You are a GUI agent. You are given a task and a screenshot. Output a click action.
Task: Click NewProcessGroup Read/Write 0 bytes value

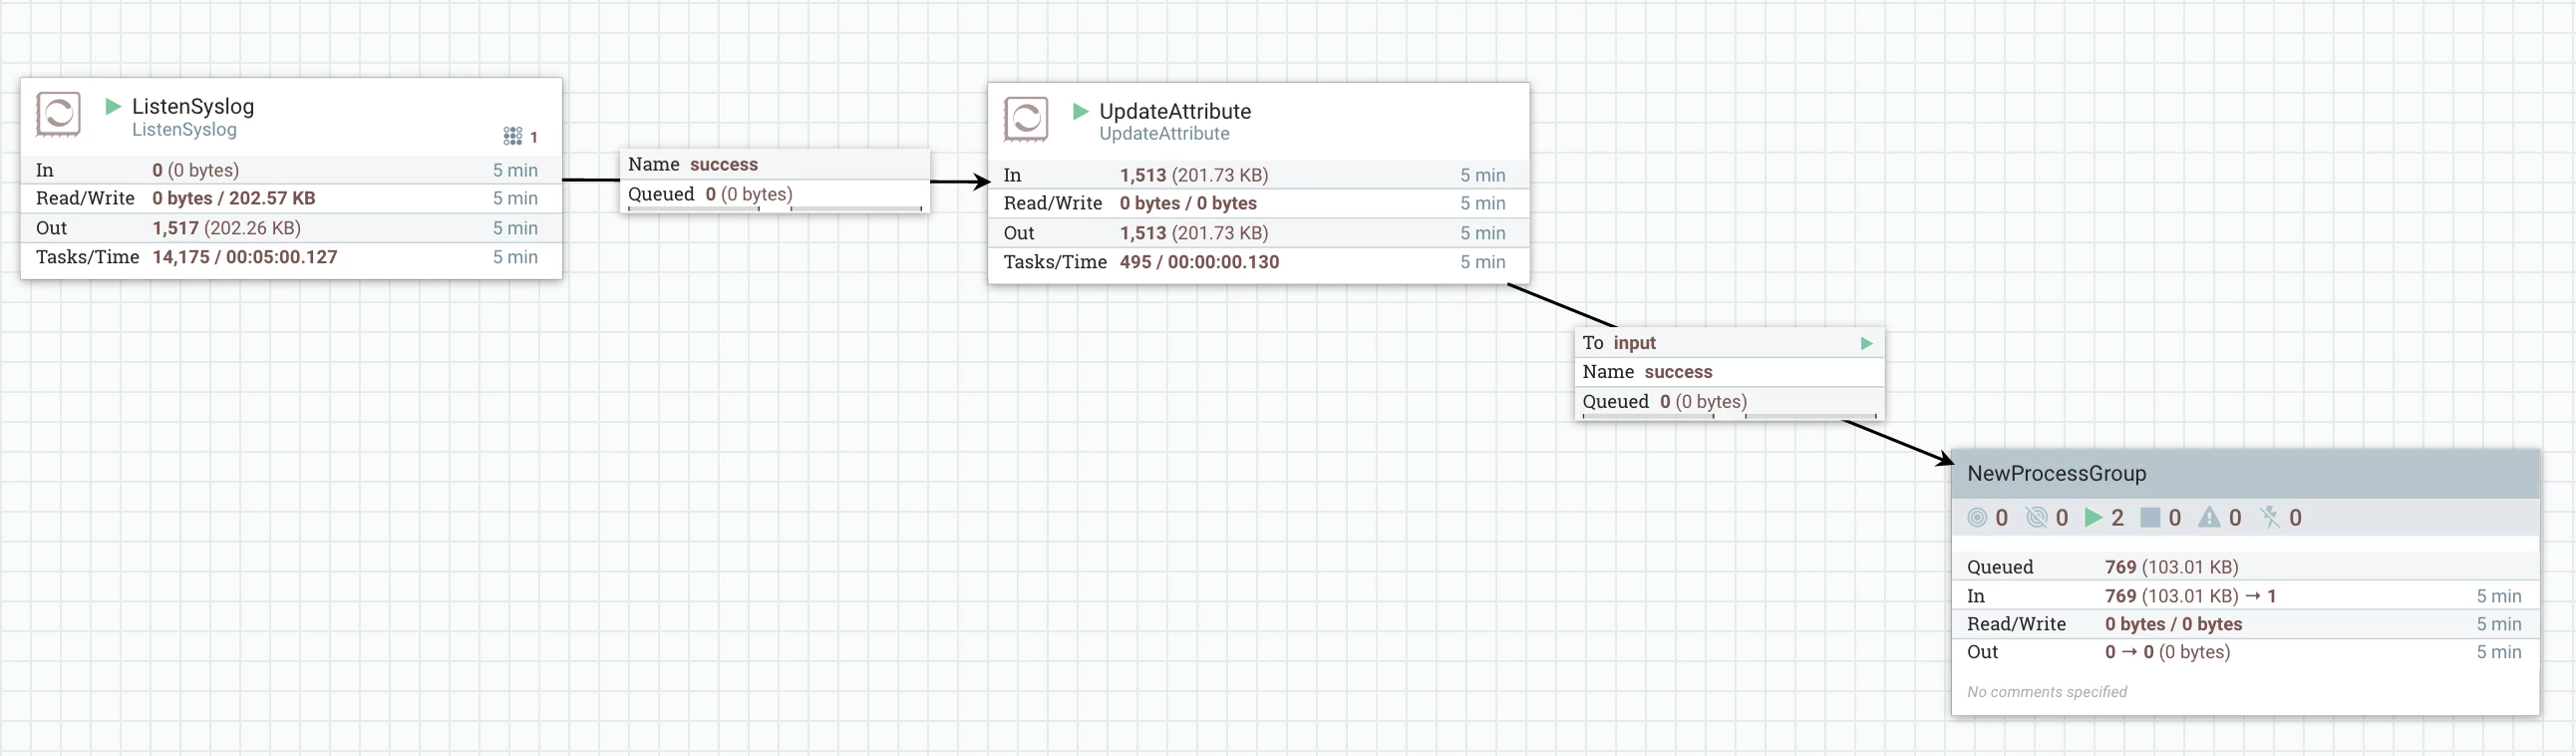(x=2173, y=624)
